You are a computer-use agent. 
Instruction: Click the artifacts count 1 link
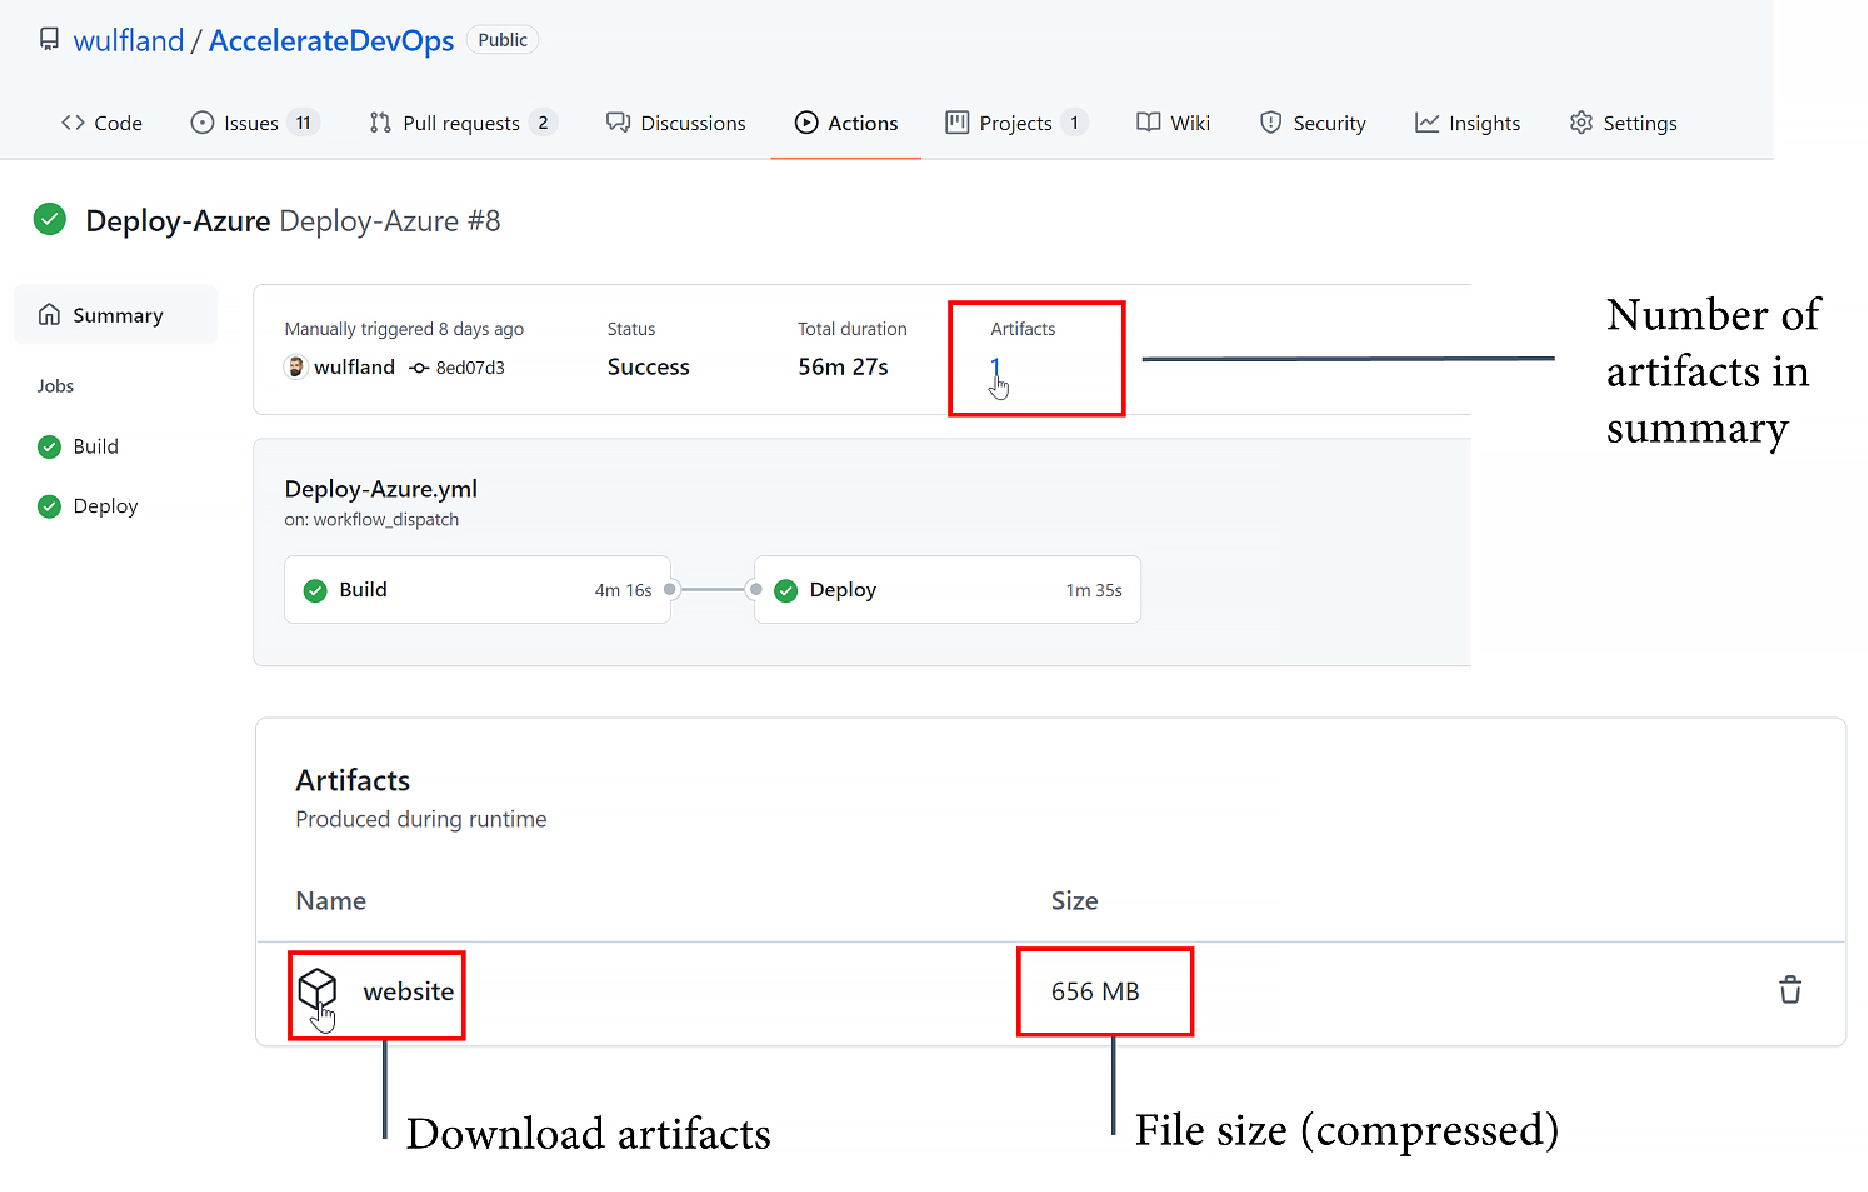pyautogui.click(x=995, y=367)
